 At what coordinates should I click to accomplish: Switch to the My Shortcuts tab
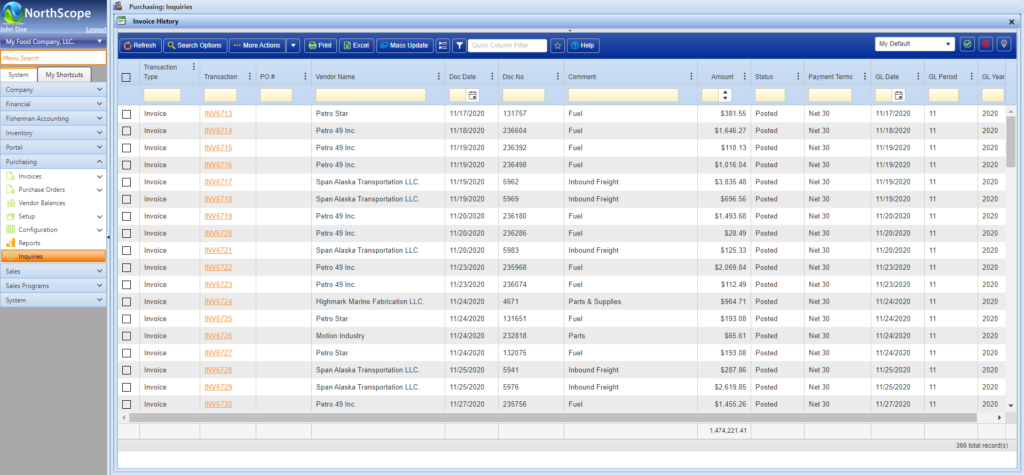[64, 75]
